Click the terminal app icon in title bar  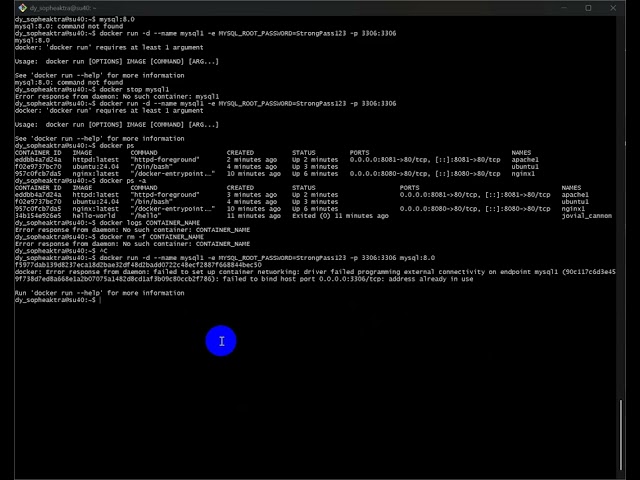pos(23,8)
